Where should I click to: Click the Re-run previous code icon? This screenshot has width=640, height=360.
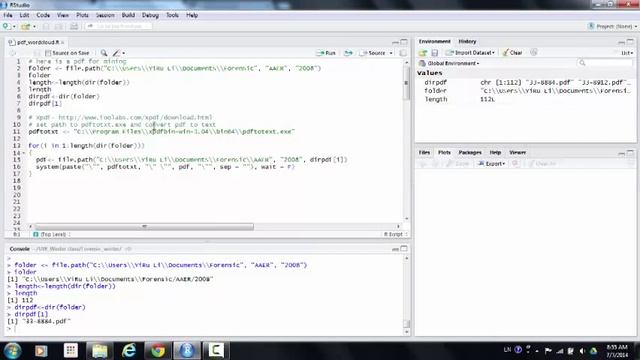[x=348, y=53]
